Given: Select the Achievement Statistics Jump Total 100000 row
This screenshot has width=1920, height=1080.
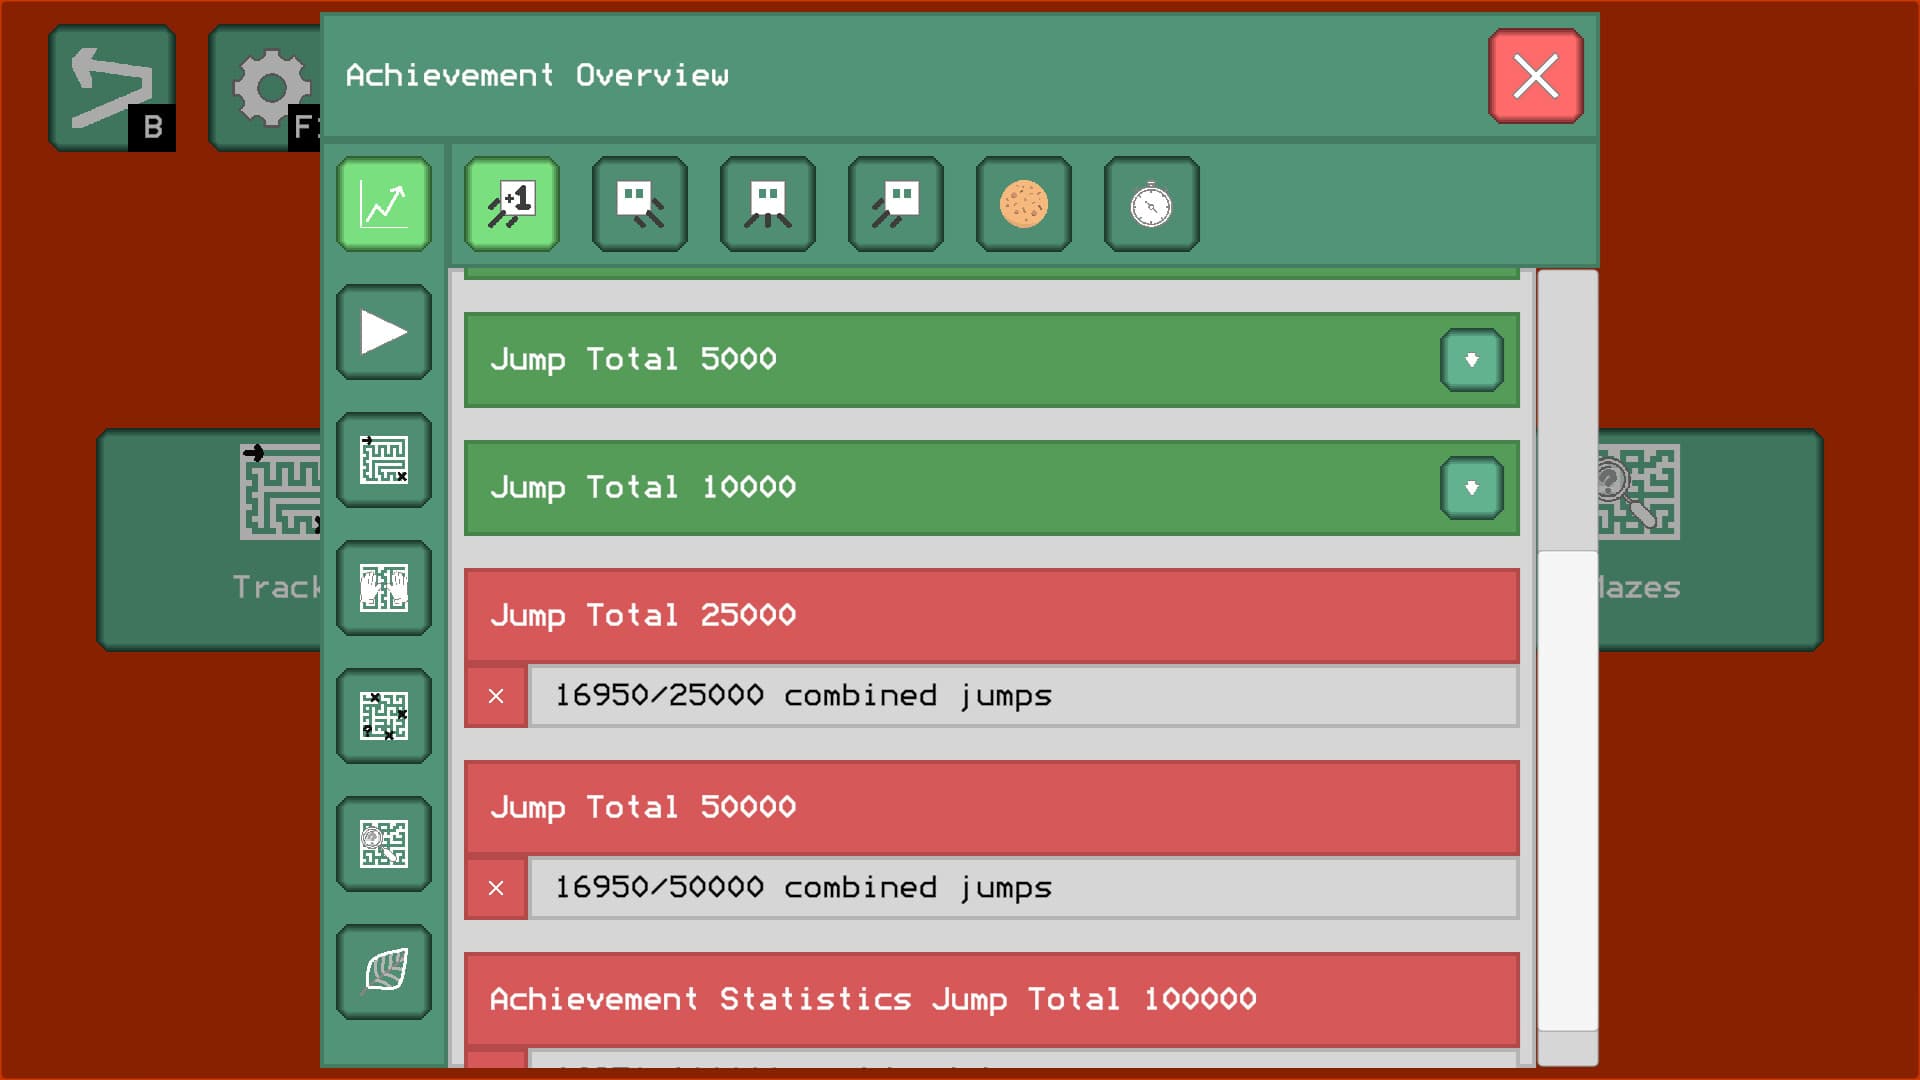Looking at the screenshot, I should (990, 999).
